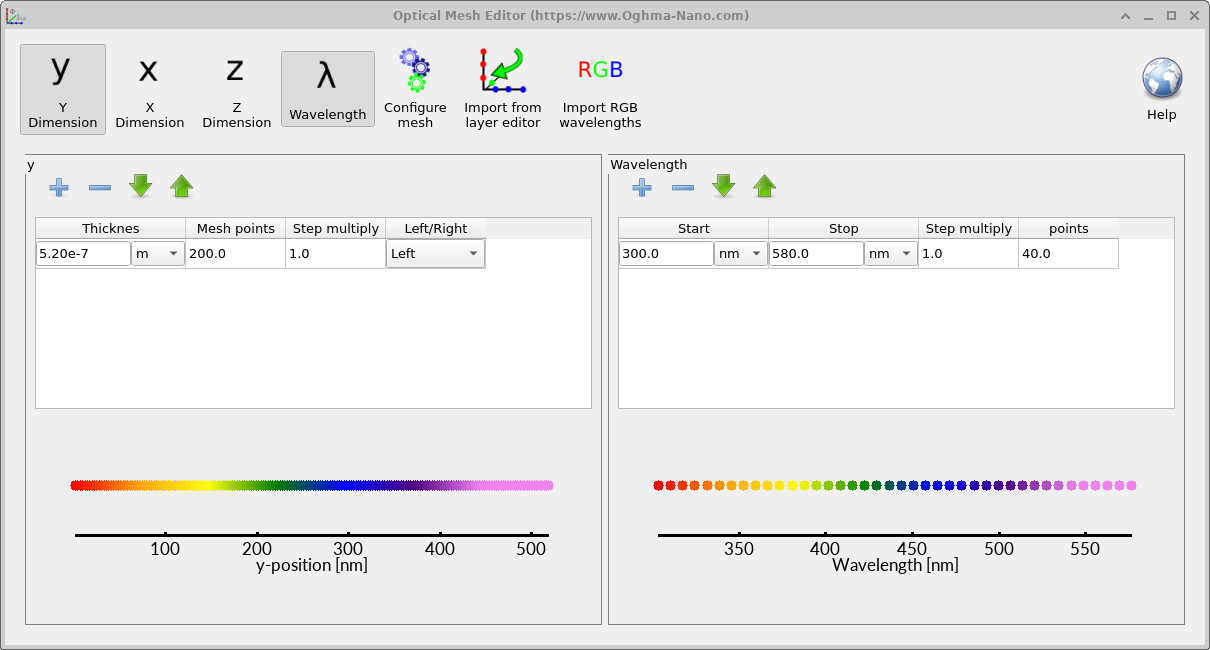
Task: Click the Stop column header
Action: pos(844,228)
